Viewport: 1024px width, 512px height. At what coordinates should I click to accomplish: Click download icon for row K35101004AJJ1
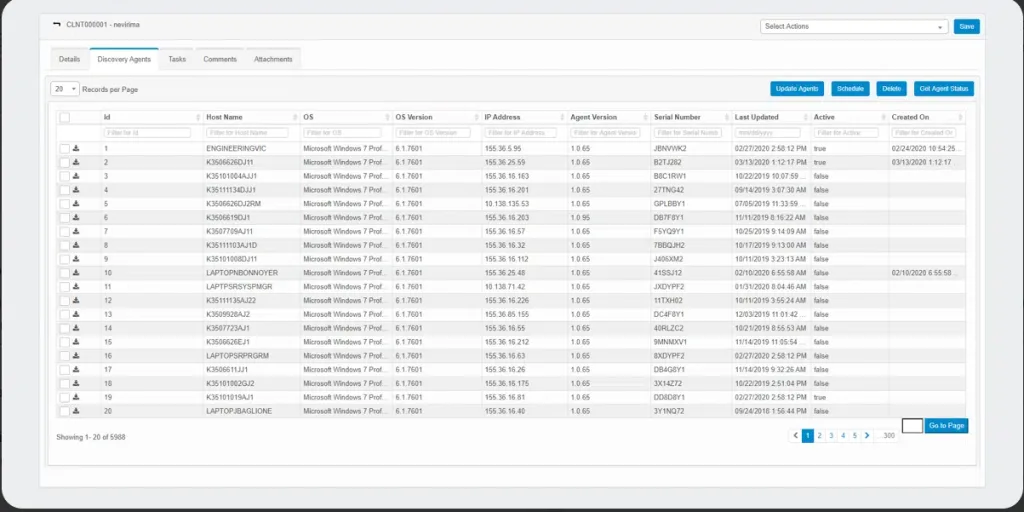coord(76,176)
